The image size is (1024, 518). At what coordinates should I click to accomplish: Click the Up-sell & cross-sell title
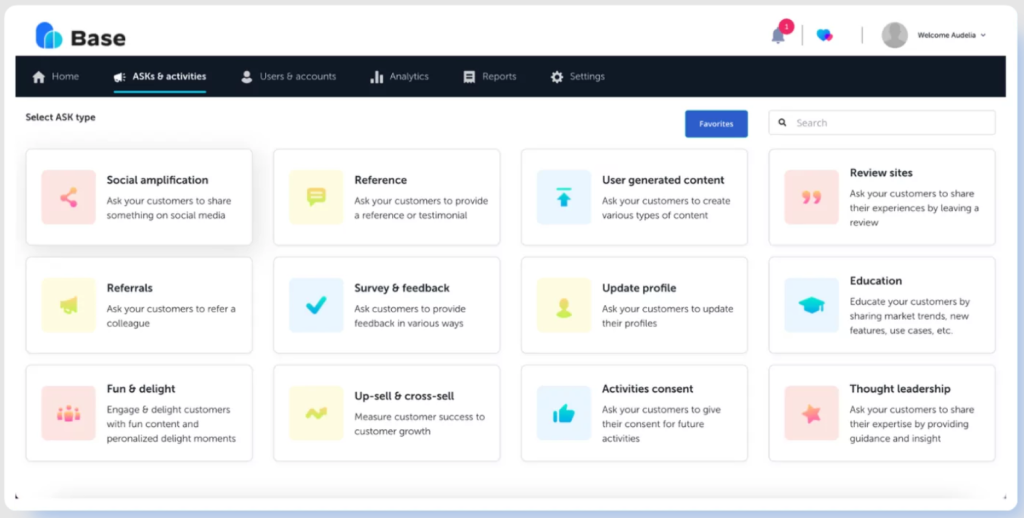(x=404, y=396)
